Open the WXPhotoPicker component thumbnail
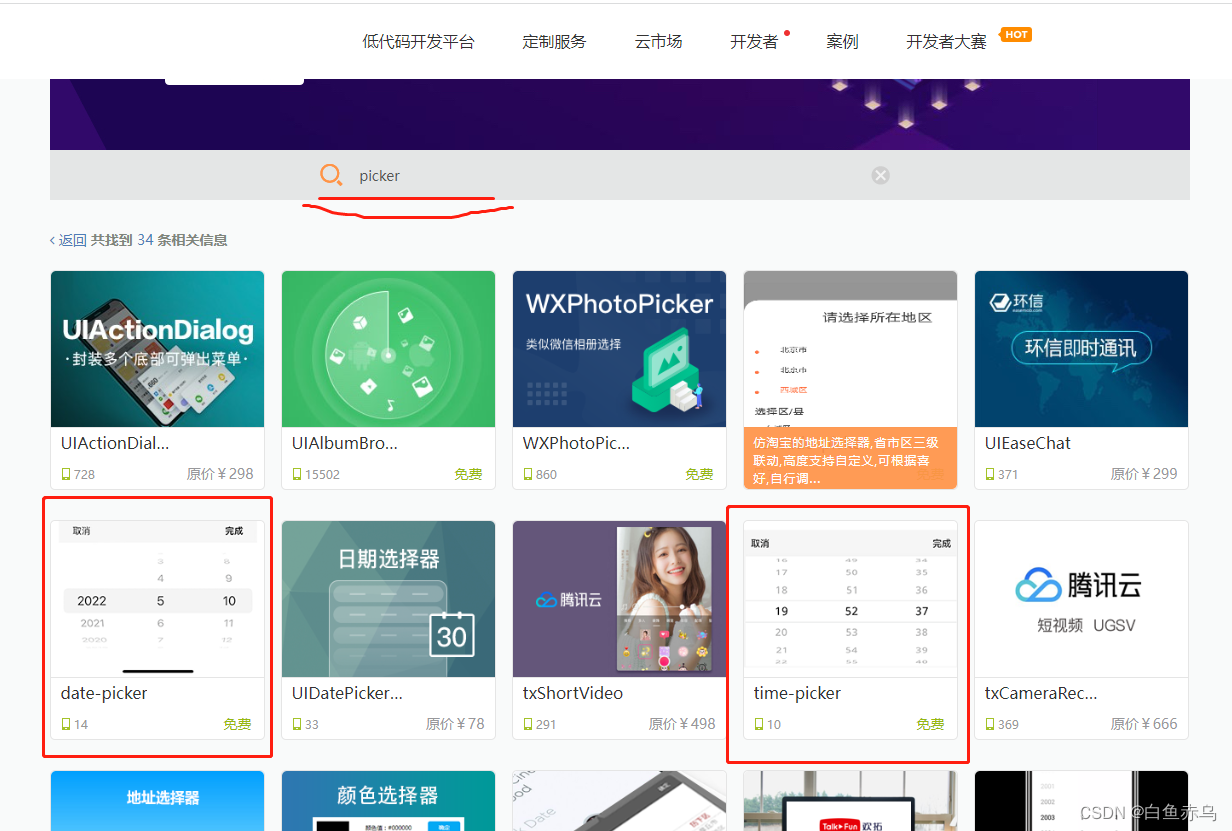1232x831 pixels. click(x=619, y=348)
